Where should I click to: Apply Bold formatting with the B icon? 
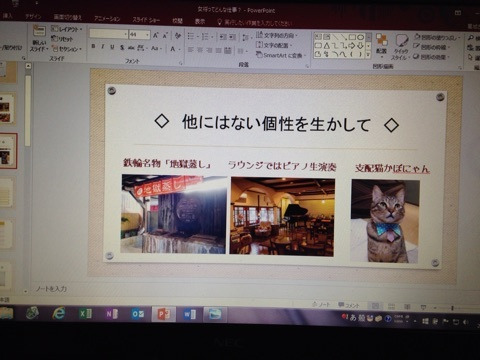[x=93, y=47]
